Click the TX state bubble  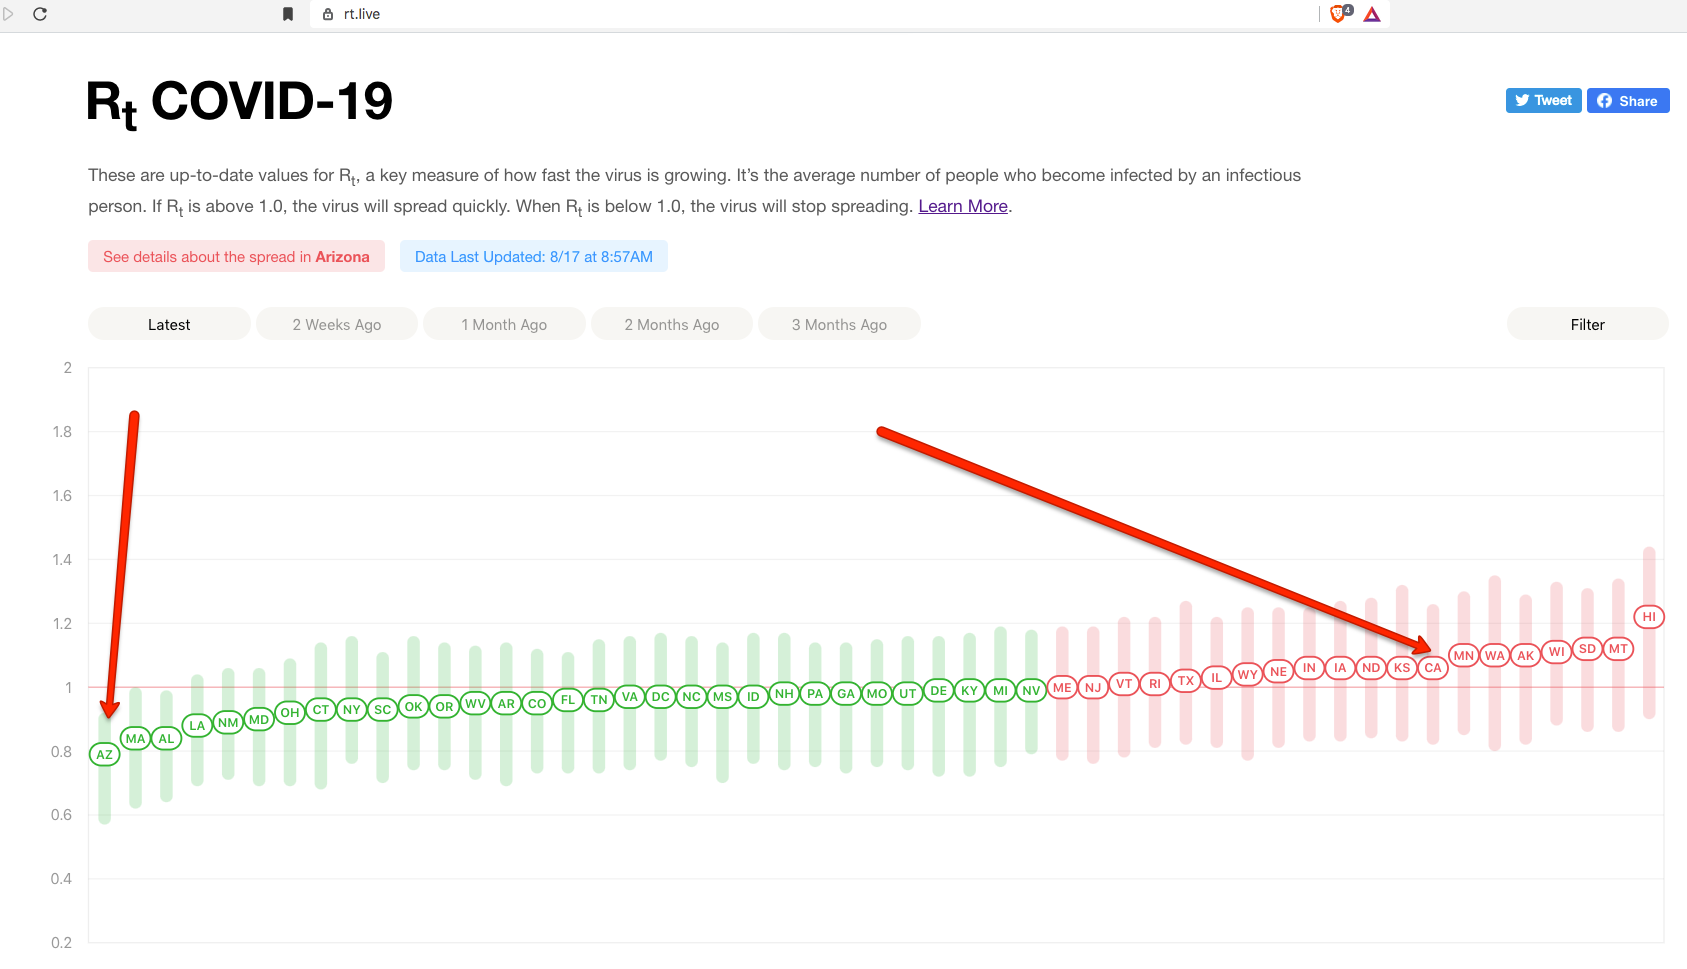click(x=1186, y=681)
